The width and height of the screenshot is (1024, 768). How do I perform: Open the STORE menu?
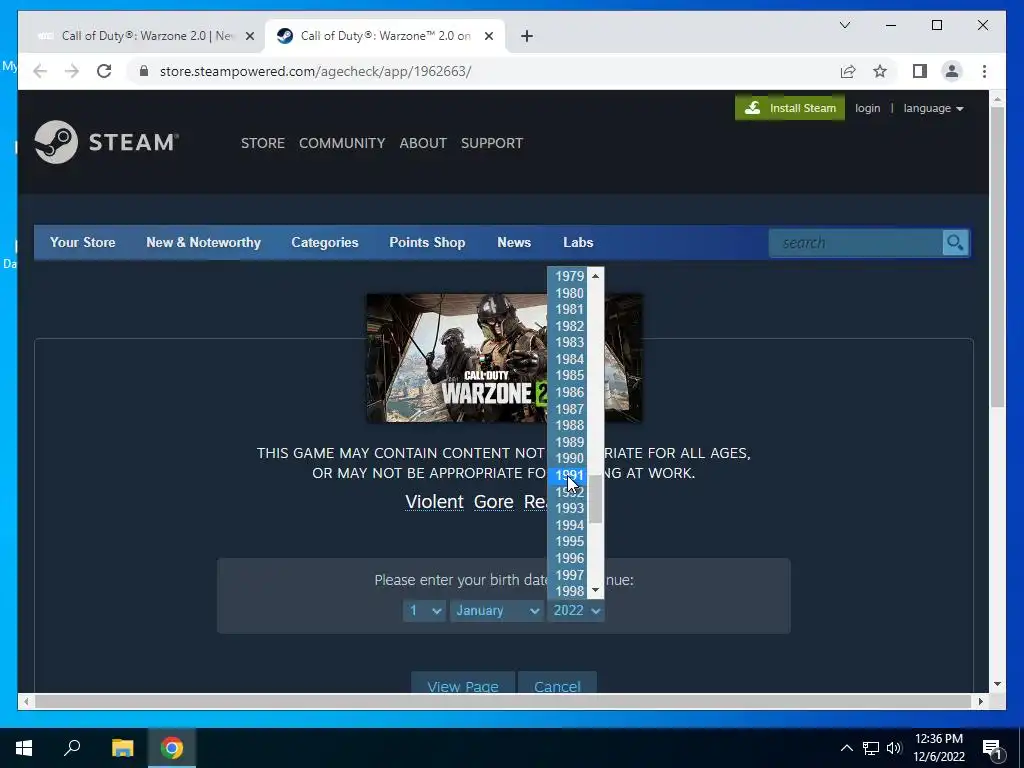pyautogui.click(x=263, y=143)
